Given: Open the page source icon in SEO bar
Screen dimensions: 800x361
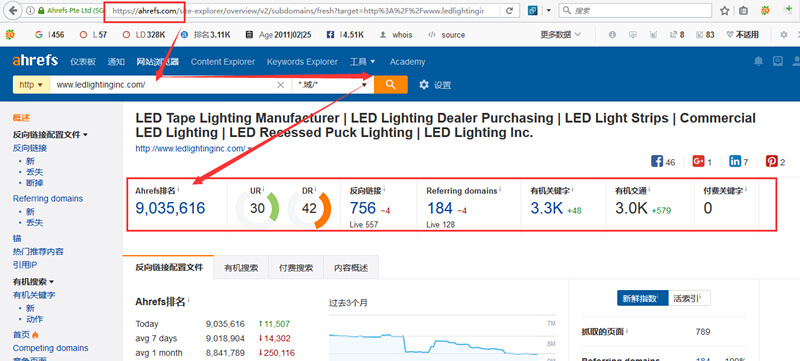Looking at the screenshot, I should click(446, 35).
